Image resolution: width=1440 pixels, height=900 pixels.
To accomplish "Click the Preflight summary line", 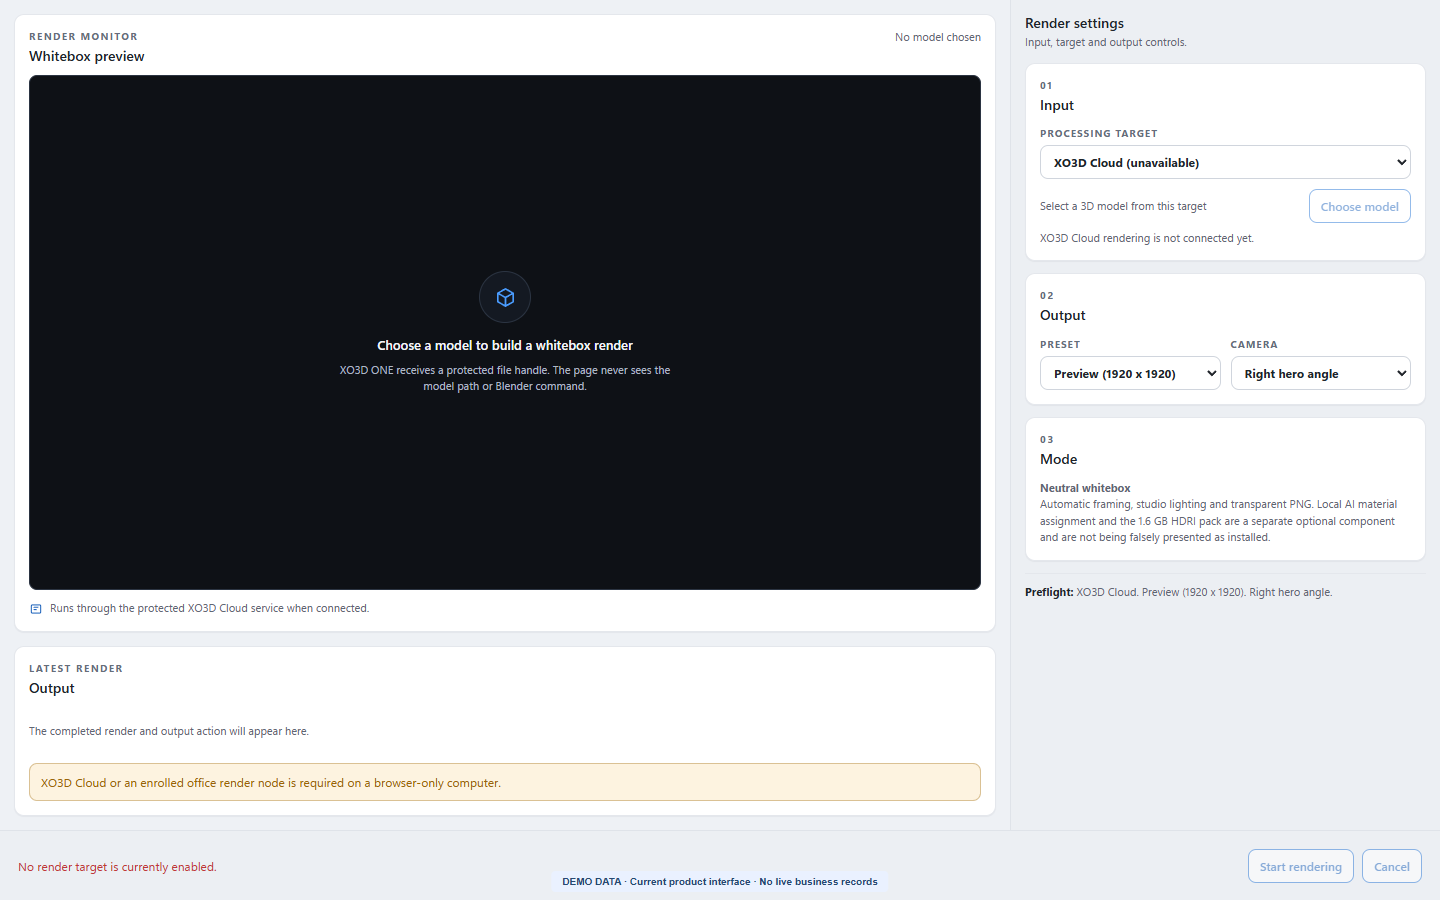I will [x=1178, y=592].
